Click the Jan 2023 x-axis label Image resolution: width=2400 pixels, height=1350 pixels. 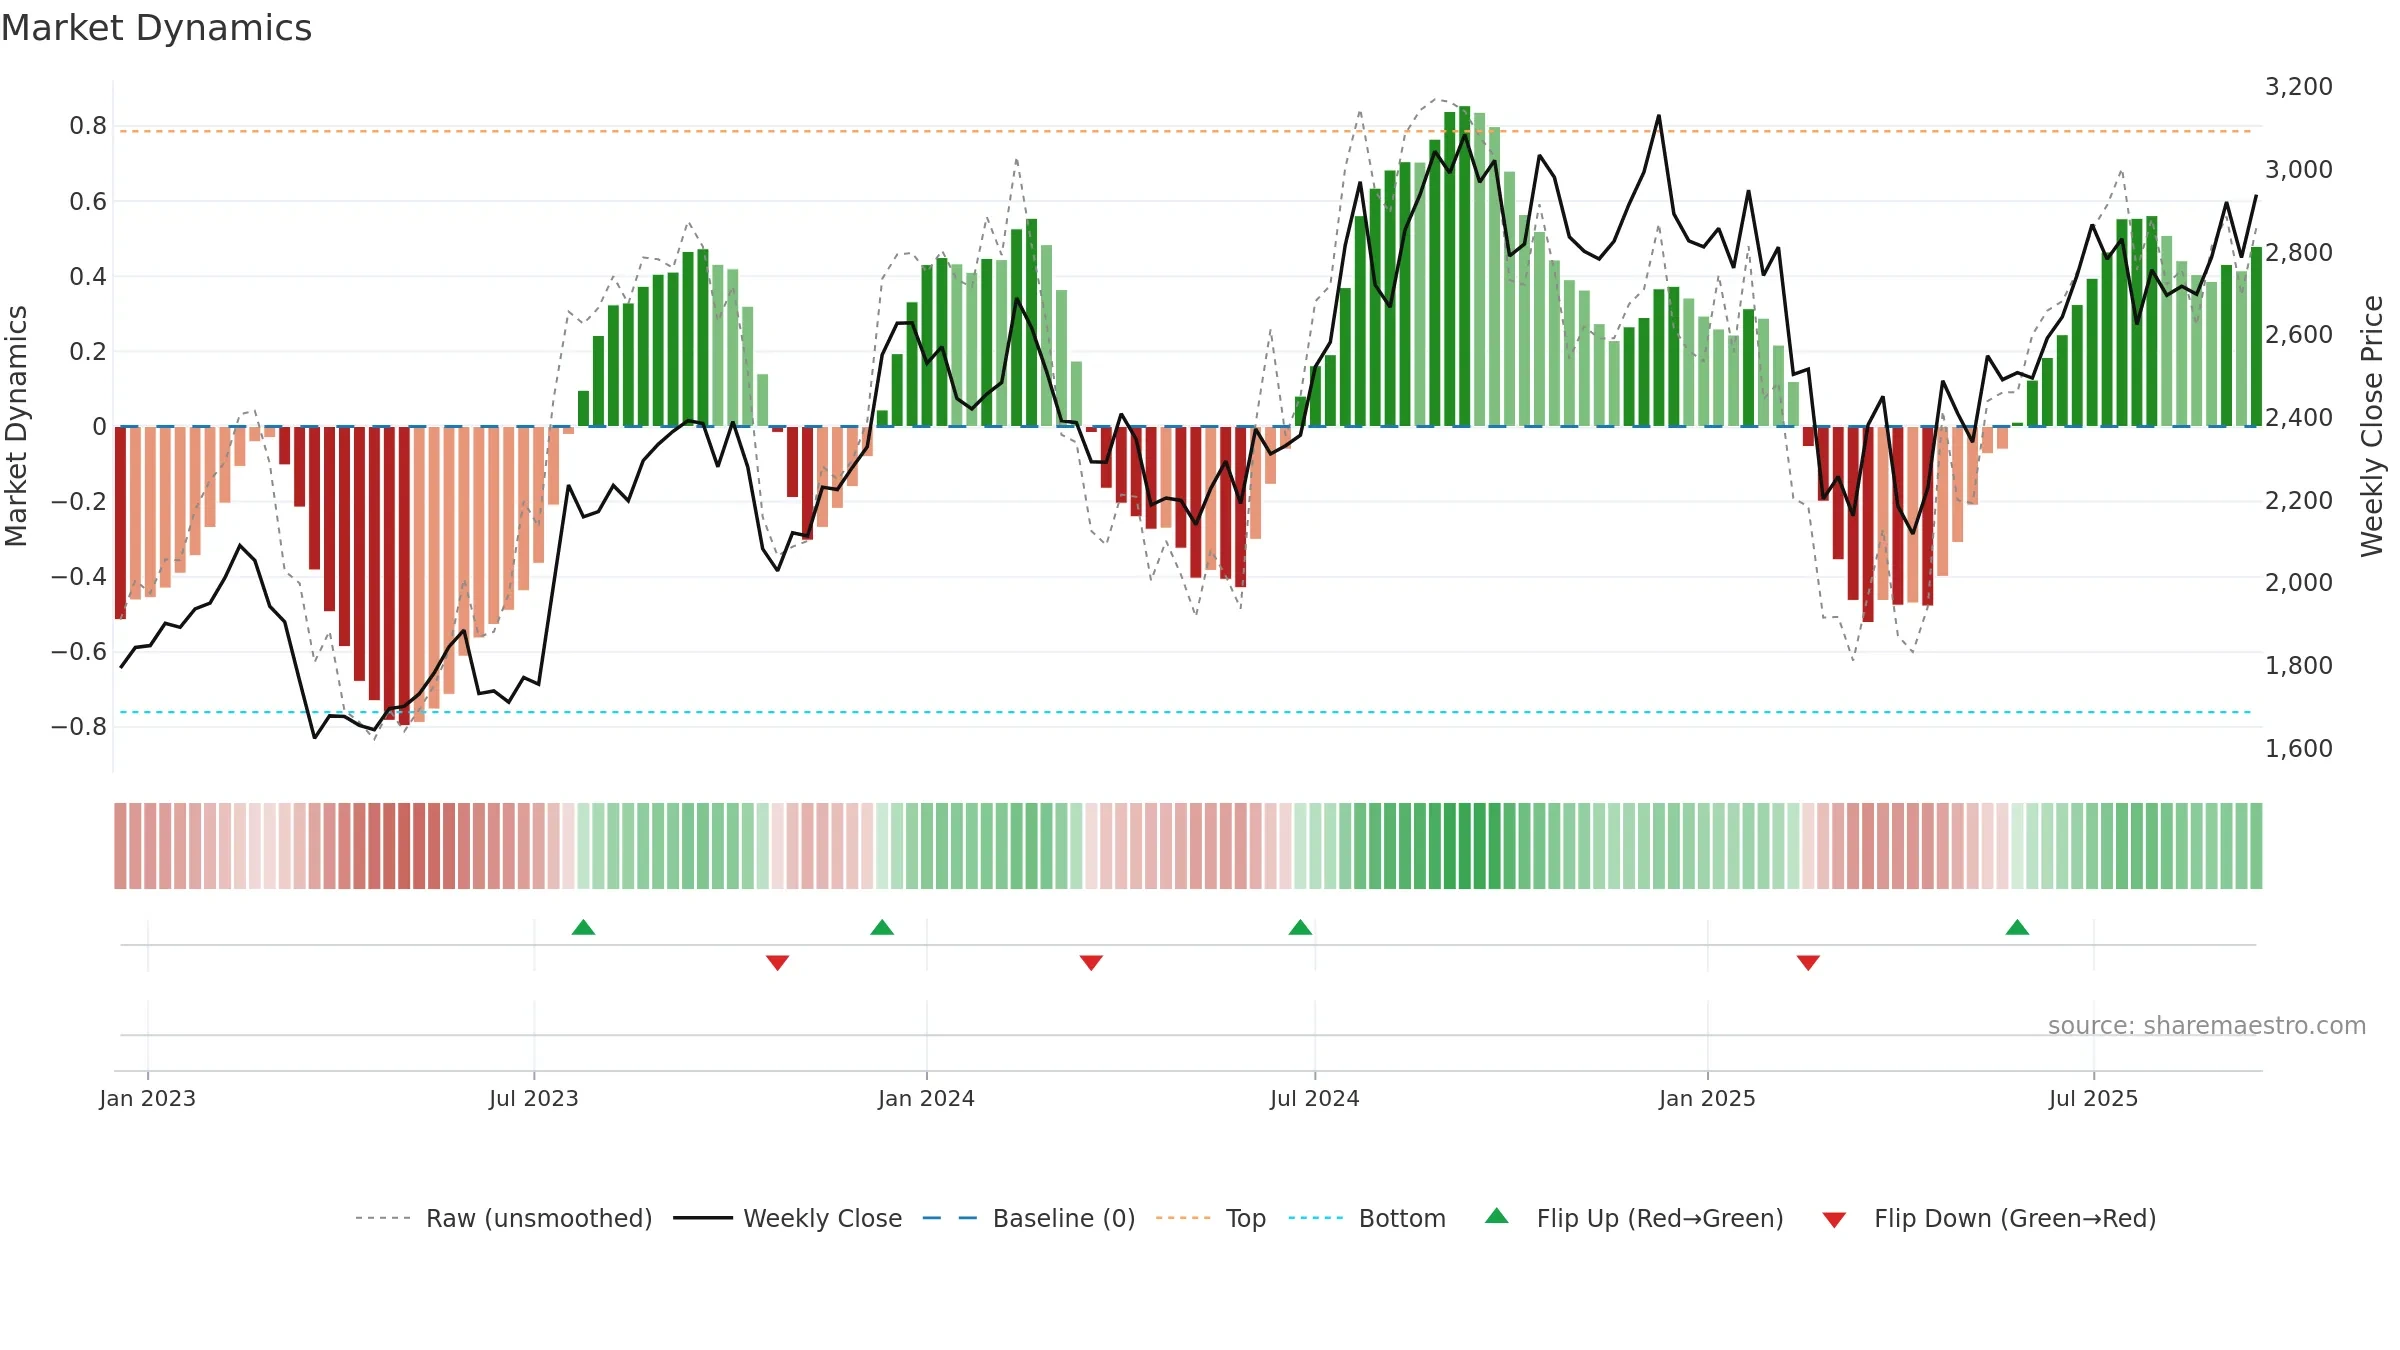(x=148, y=1098)
